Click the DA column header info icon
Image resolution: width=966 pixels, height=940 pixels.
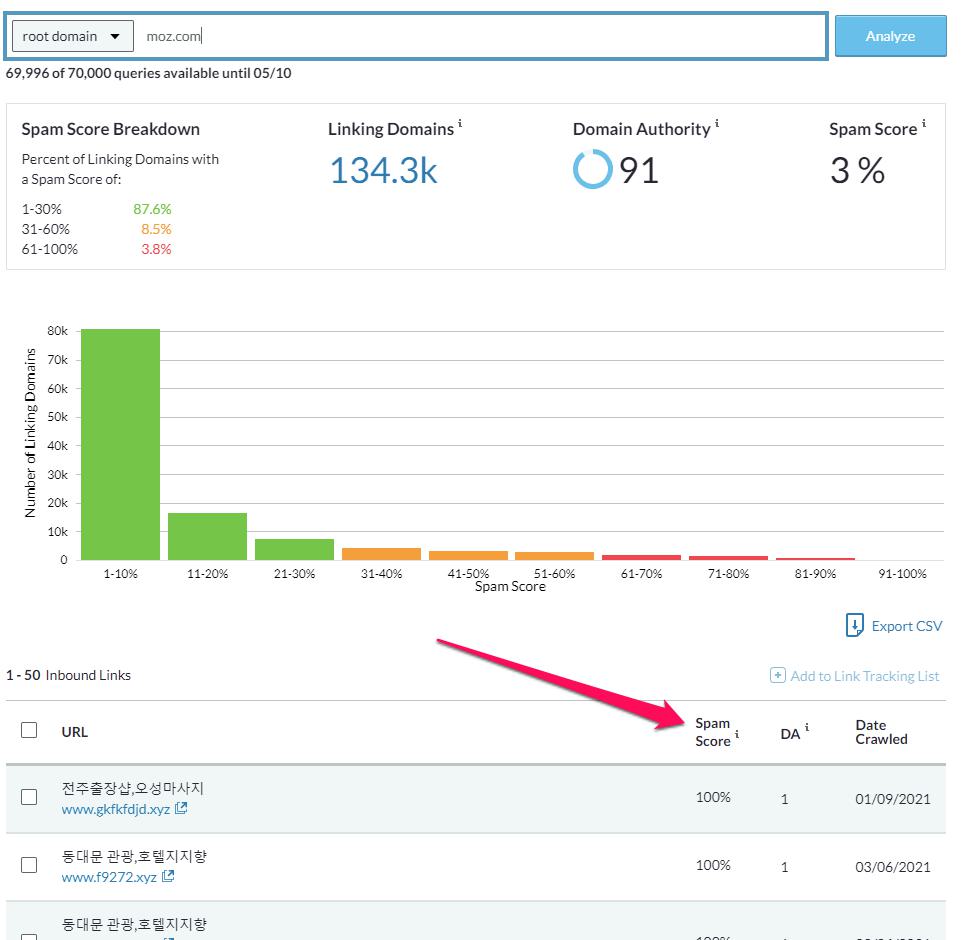[807, 726]
